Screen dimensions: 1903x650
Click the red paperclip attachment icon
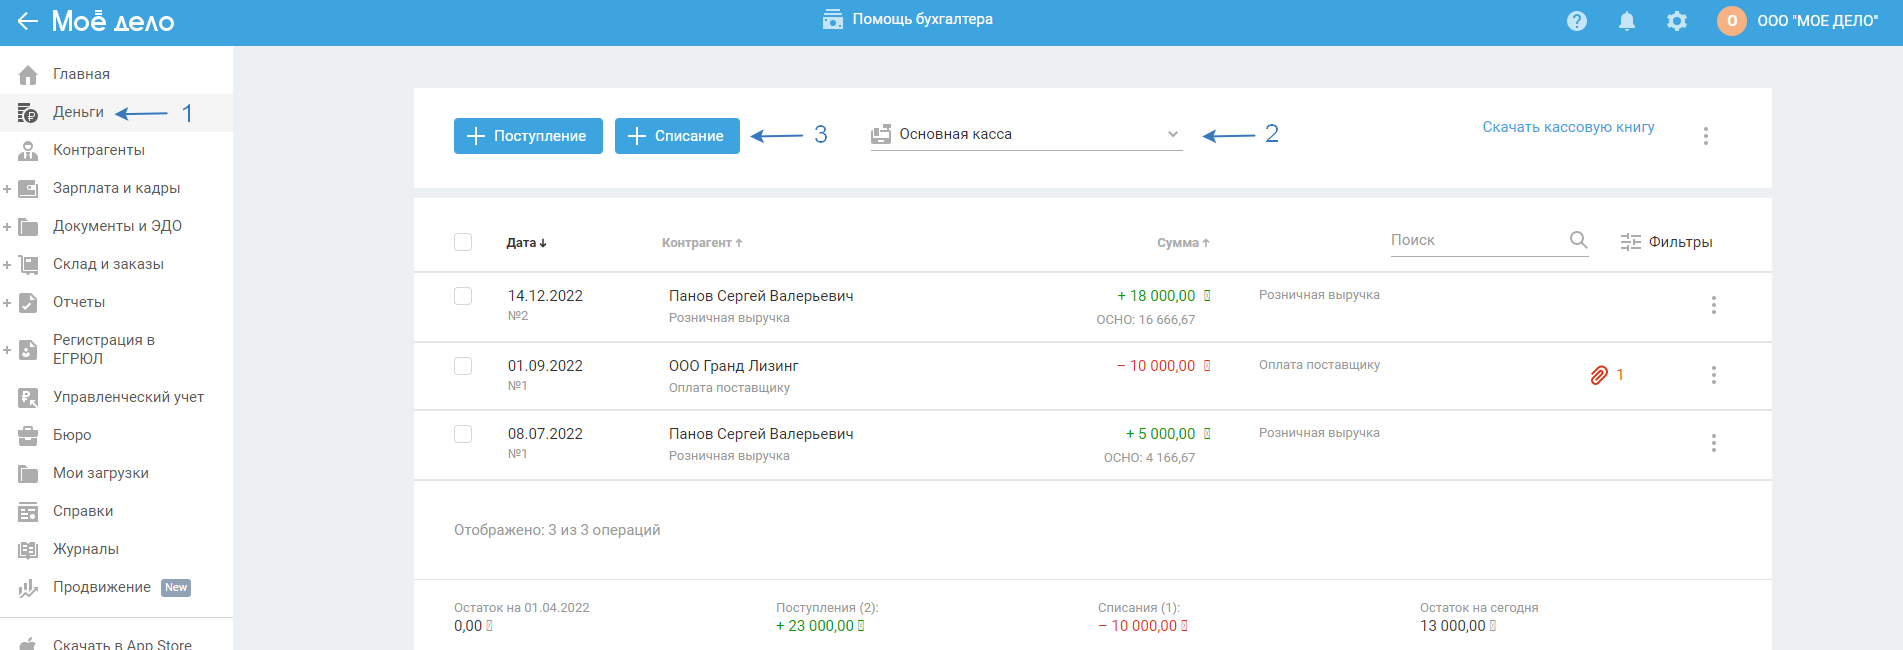click(1599, 375)
